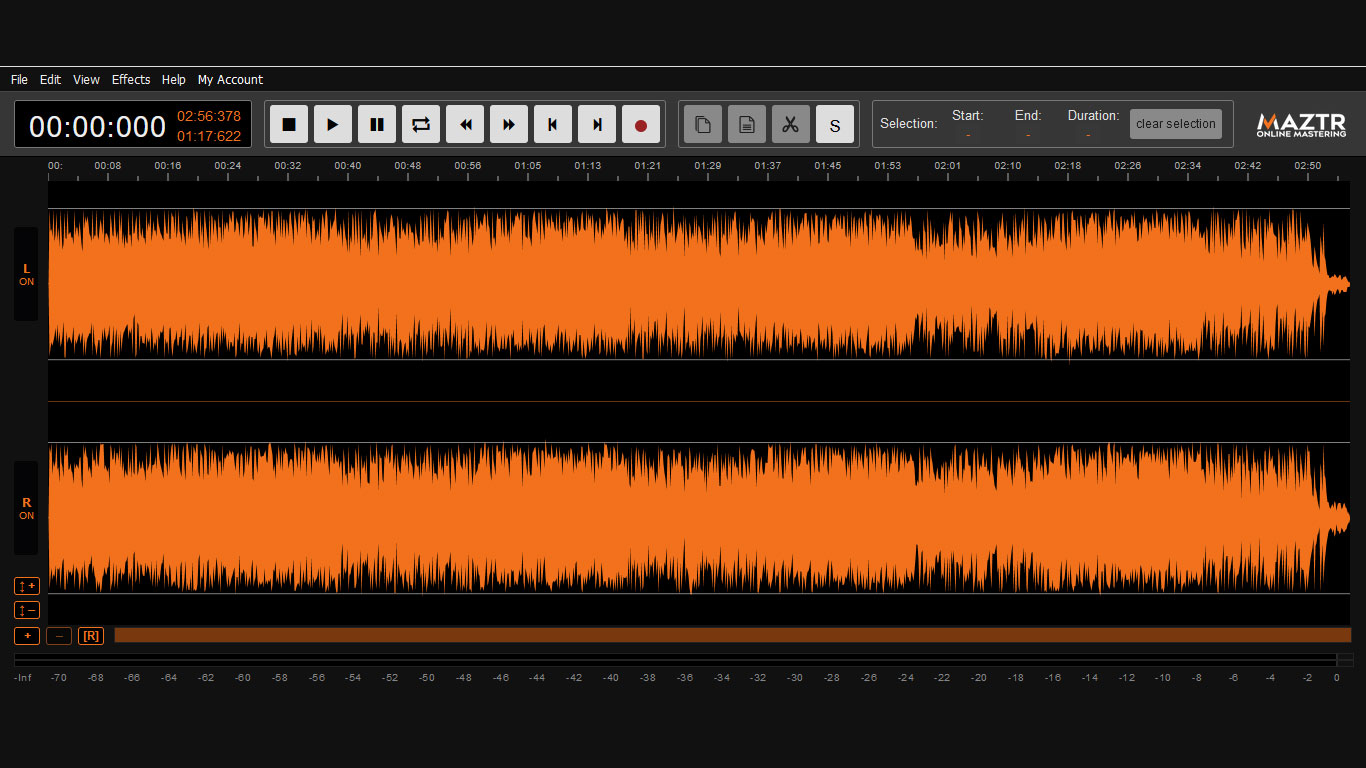Image resolution: width=1366 pixels, height=768 pixels.
Task: Toggle loop playback mode
Action: (x=421, y=125)
